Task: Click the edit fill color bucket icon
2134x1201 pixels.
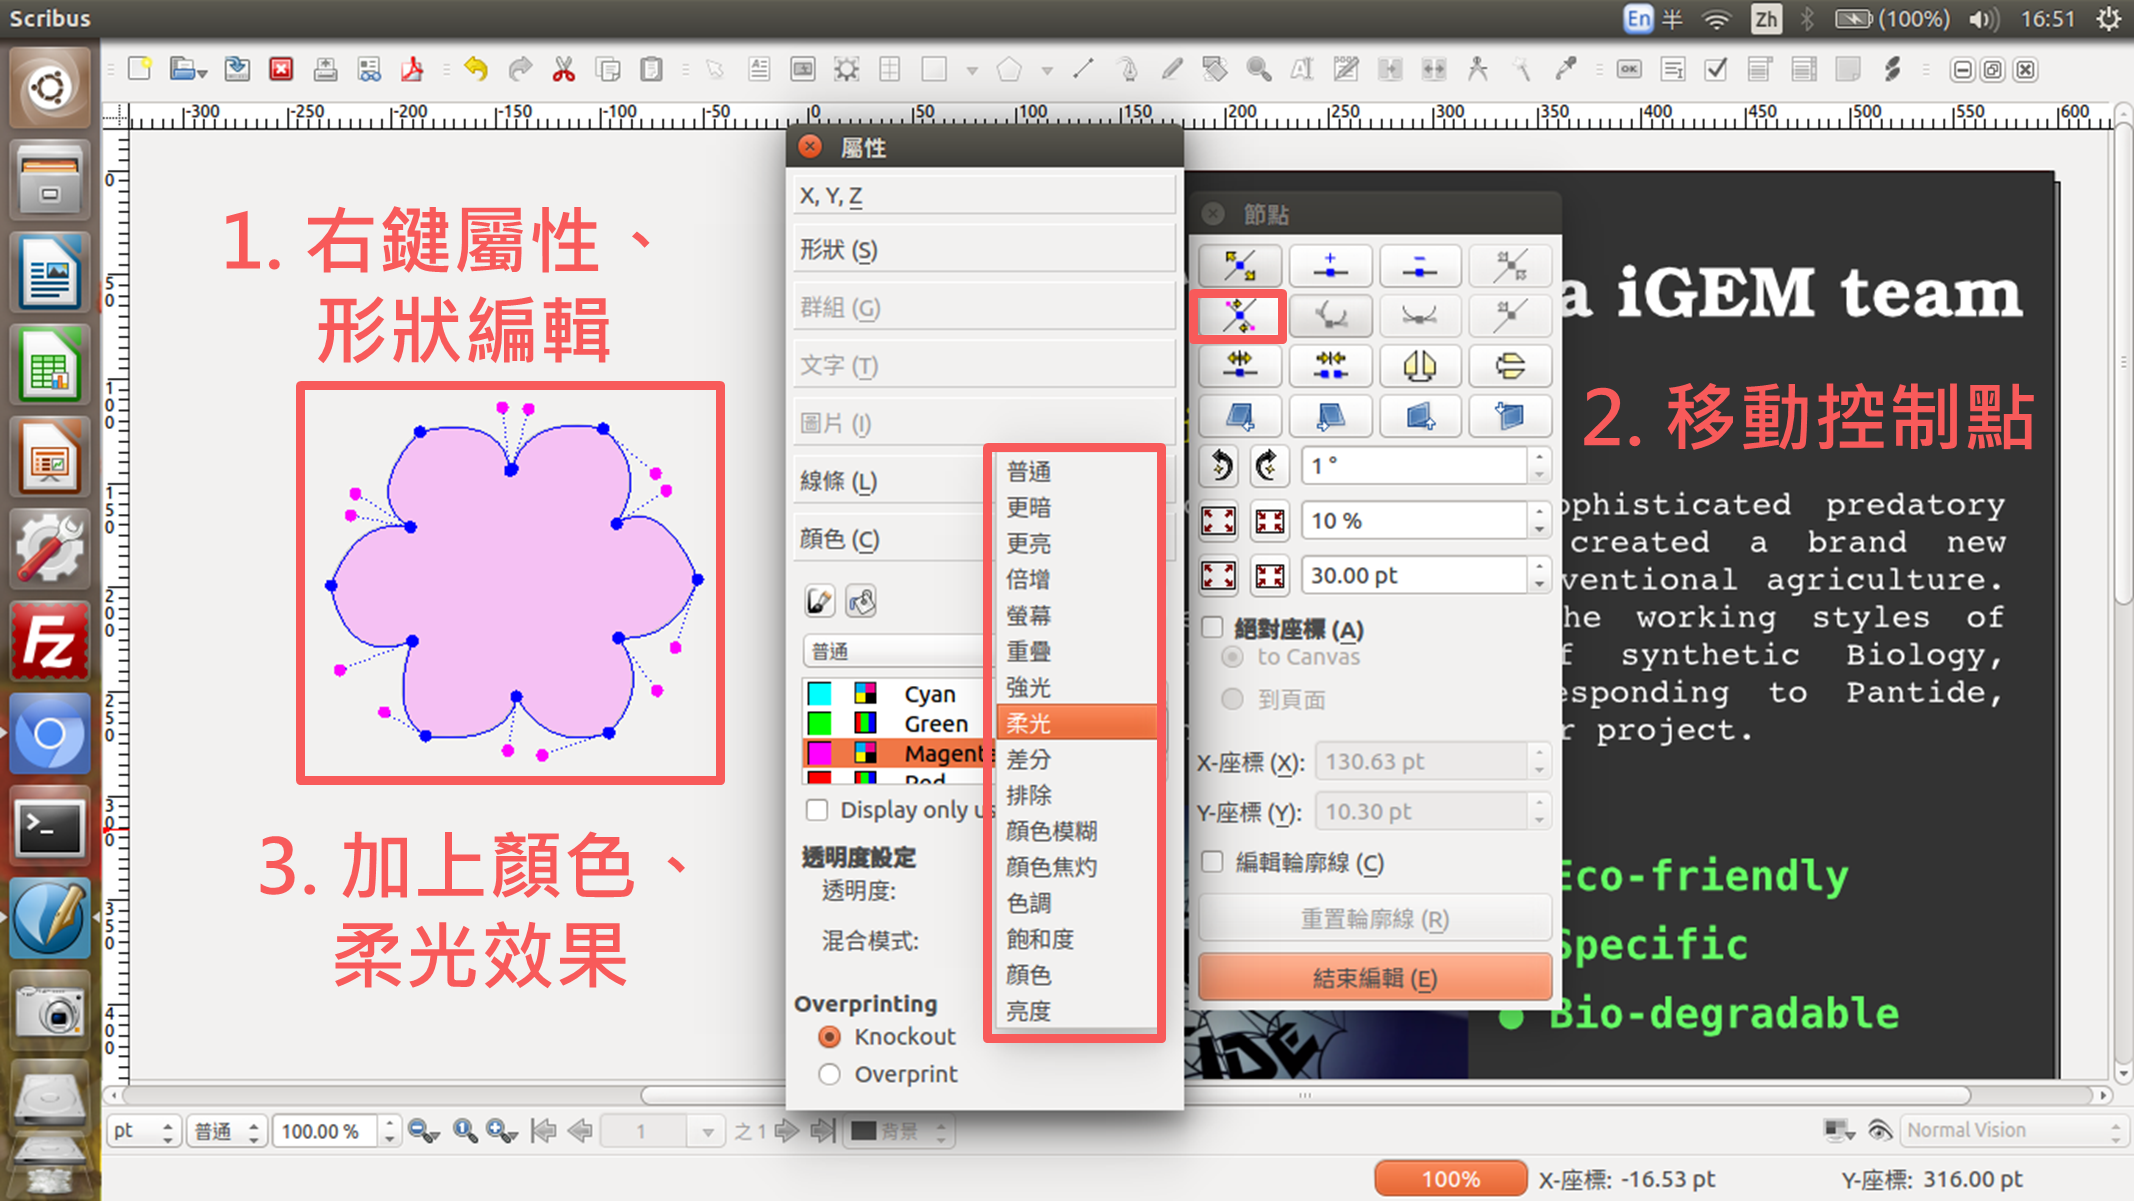Action: click(861, 601)
